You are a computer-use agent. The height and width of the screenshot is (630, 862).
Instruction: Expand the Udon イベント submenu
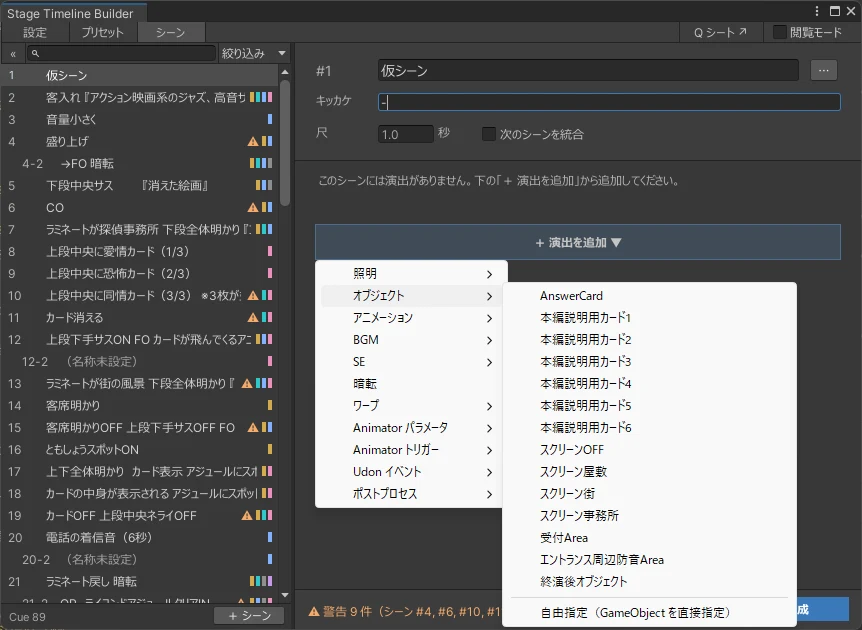tap(411, 472)
